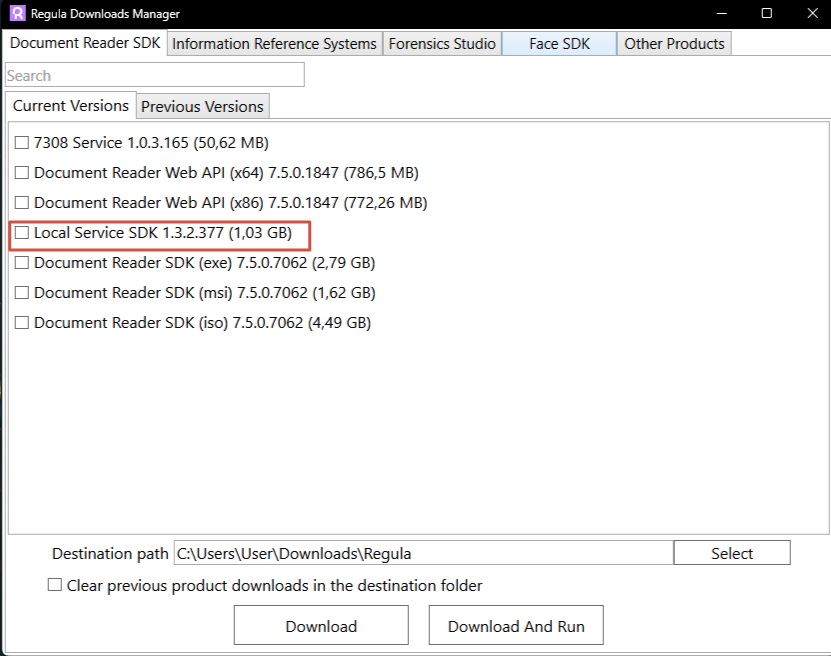Check the 7308 Service 1.0.3.165 checkbox
The width and height of the screenshot is (831, 656).
[x=22, y=143]
